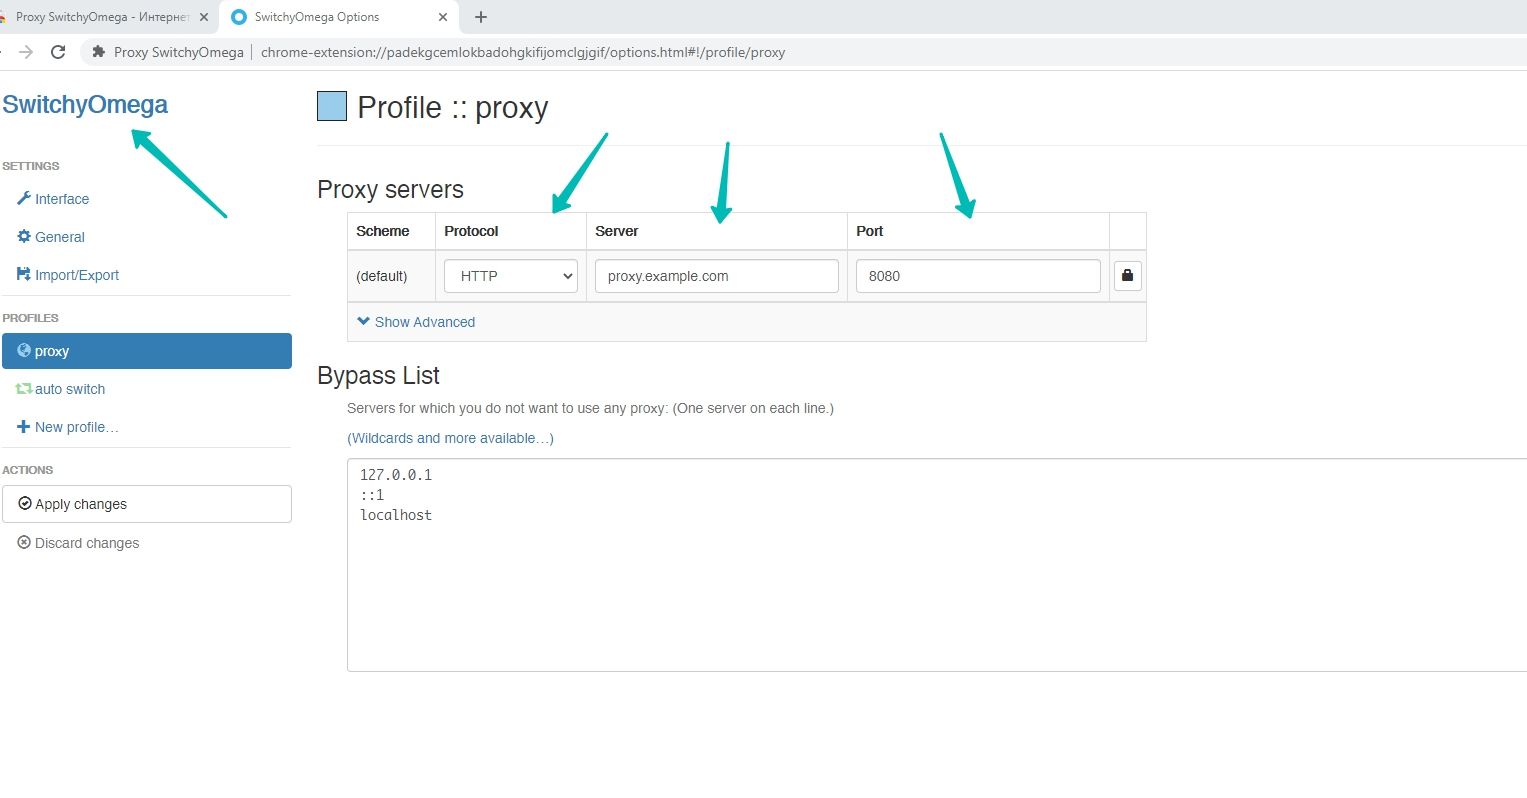Click the localhost bypass entry

click(x=396, y=515)
